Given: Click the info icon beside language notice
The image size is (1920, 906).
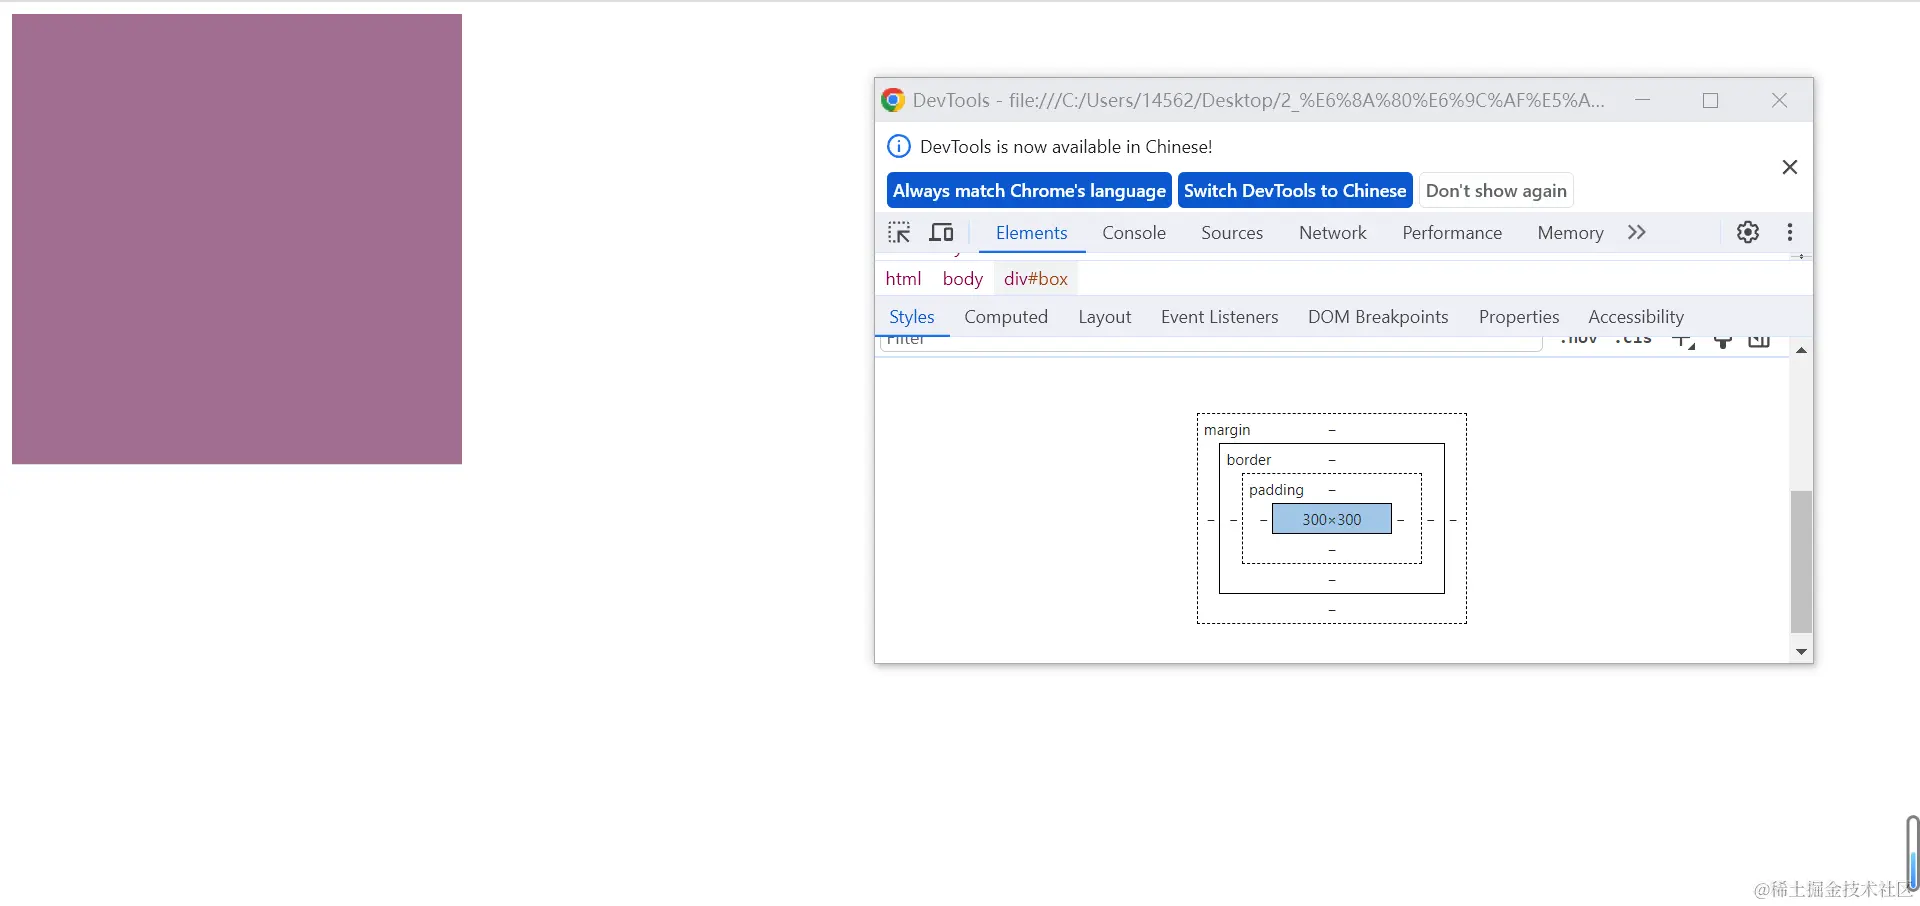Looking at the screenshot, I should (899, 146).
